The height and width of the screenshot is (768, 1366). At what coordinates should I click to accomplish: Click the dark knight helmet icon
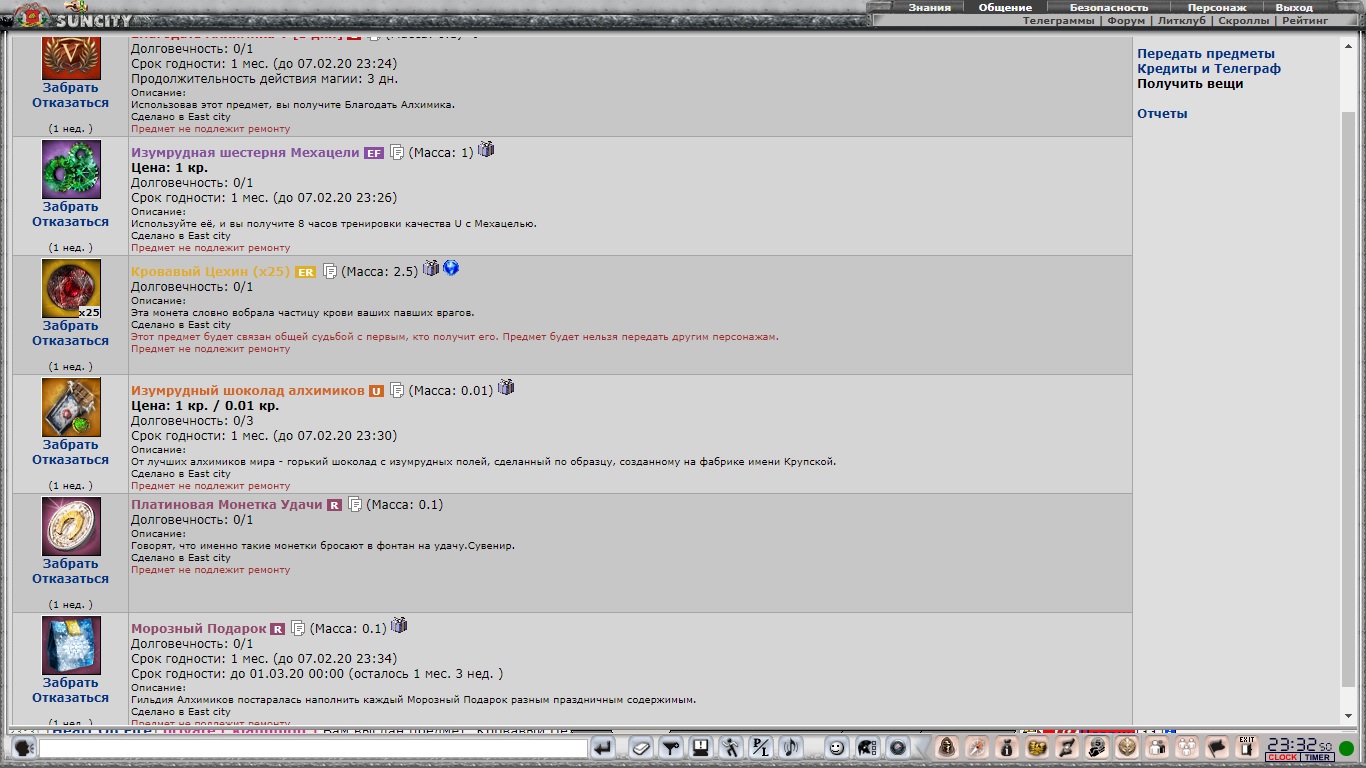(1097, 748)
